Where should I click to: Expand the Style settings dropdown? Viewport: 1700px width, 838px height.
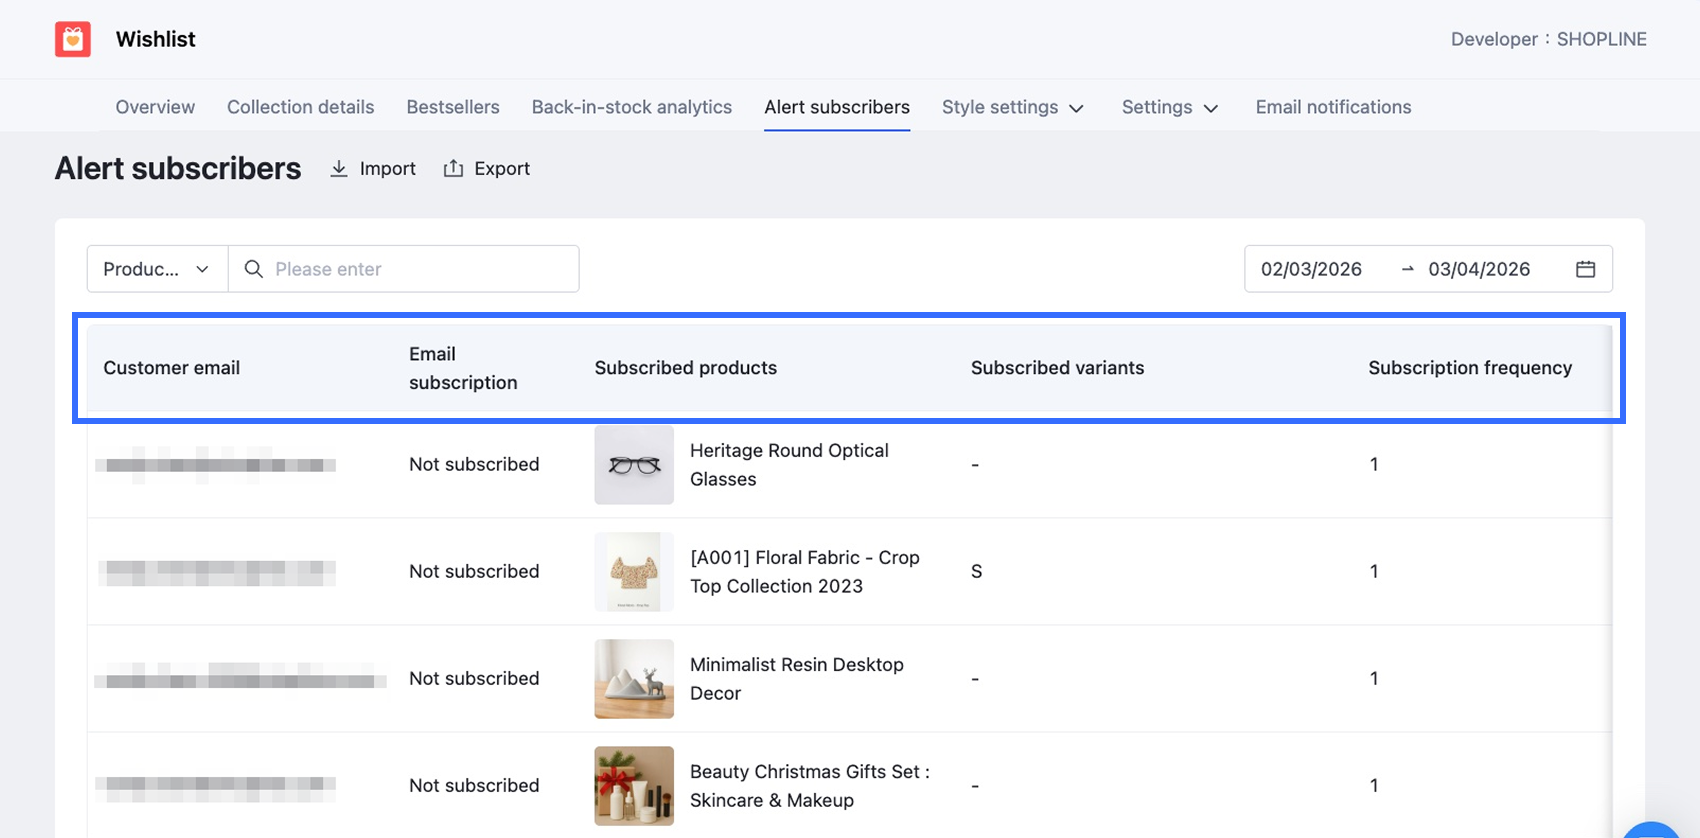tap(1012, 107)
